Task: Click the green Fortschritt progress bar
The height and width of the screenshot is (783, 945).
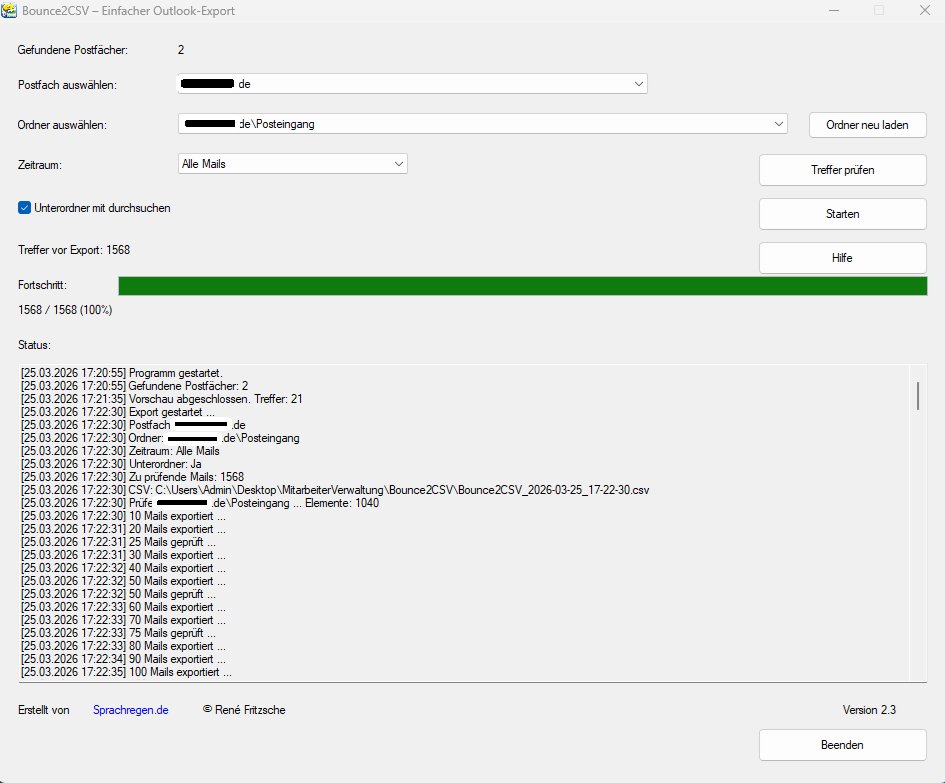Action: pos(522,286)
